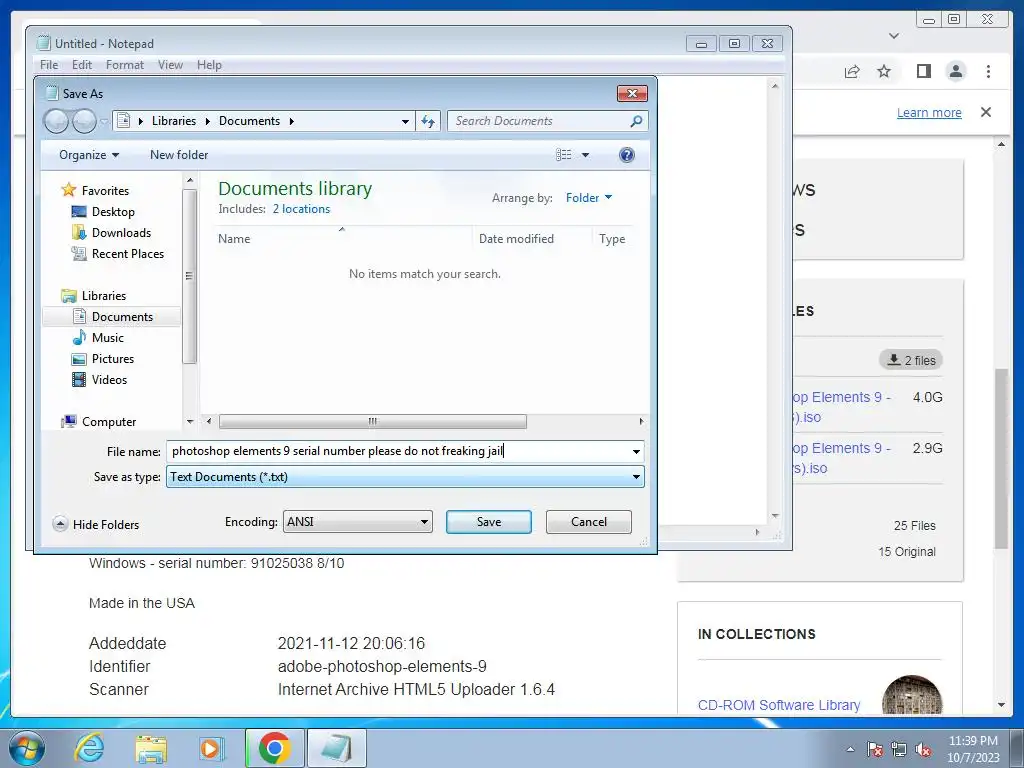Open the Save As help icon
1024x768 pixels.
tap(626, 155)
